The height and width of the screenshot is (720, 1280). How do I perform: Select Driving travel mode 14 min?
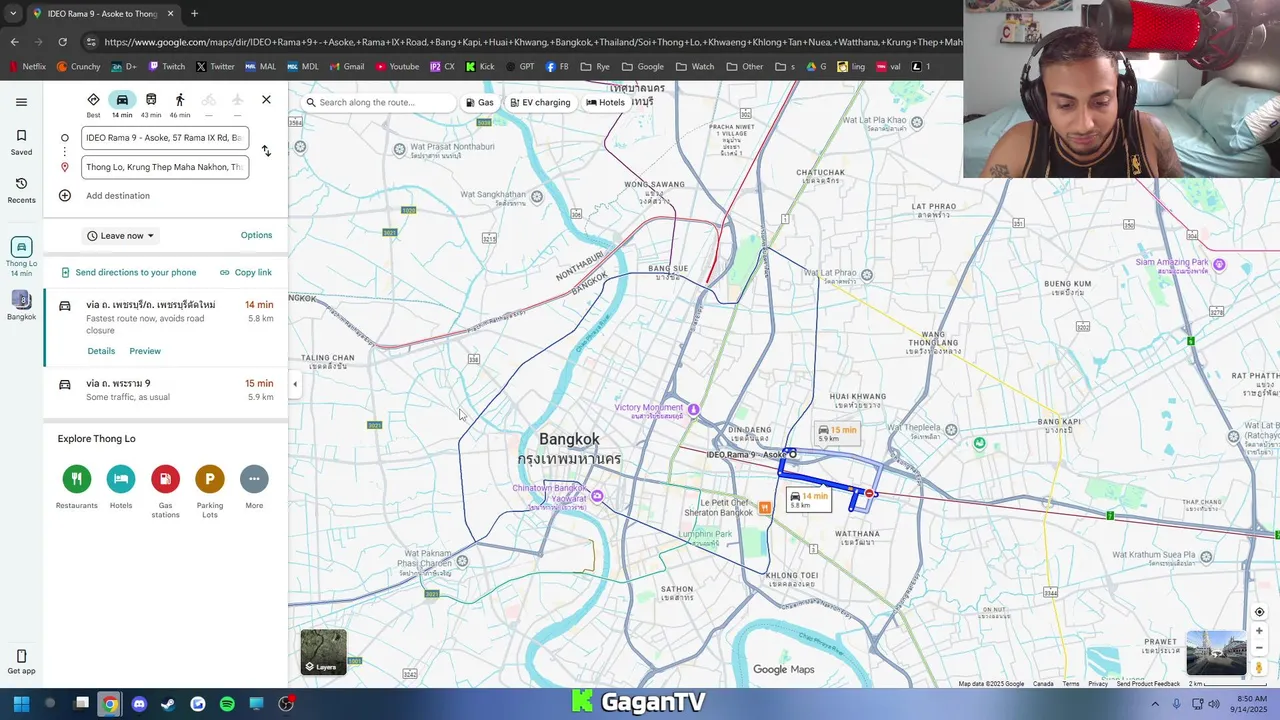pos(122,104)
